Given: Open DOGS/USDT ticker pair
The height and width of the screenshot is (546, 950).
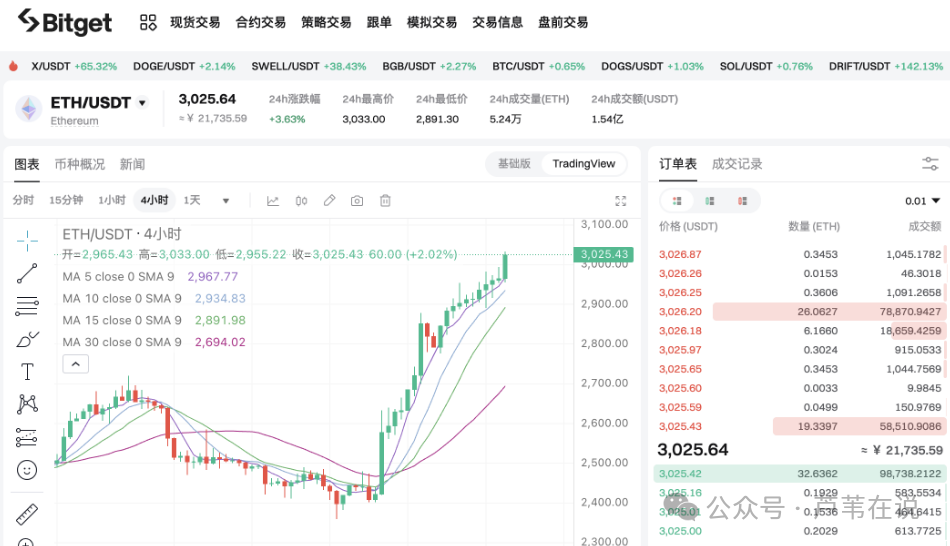Looking at the screenshot, I should (x=653, y=66).
